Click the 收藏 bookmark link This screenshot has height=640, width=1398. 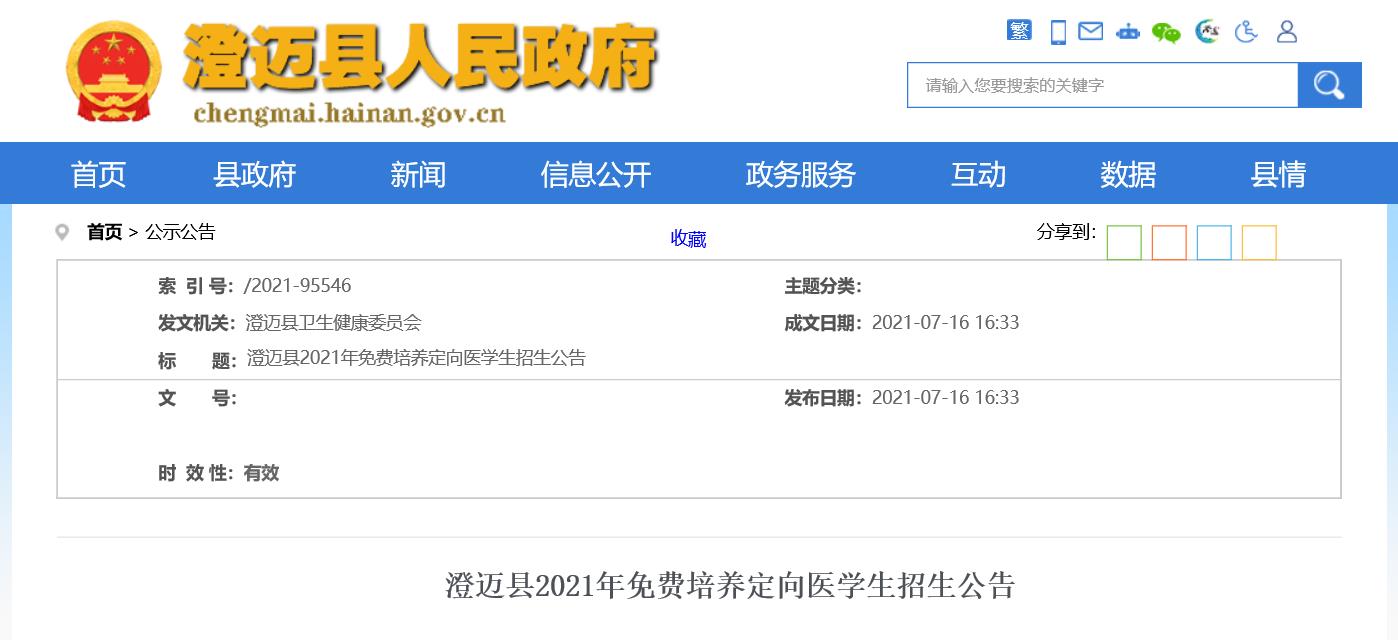[x=688, y=239]
